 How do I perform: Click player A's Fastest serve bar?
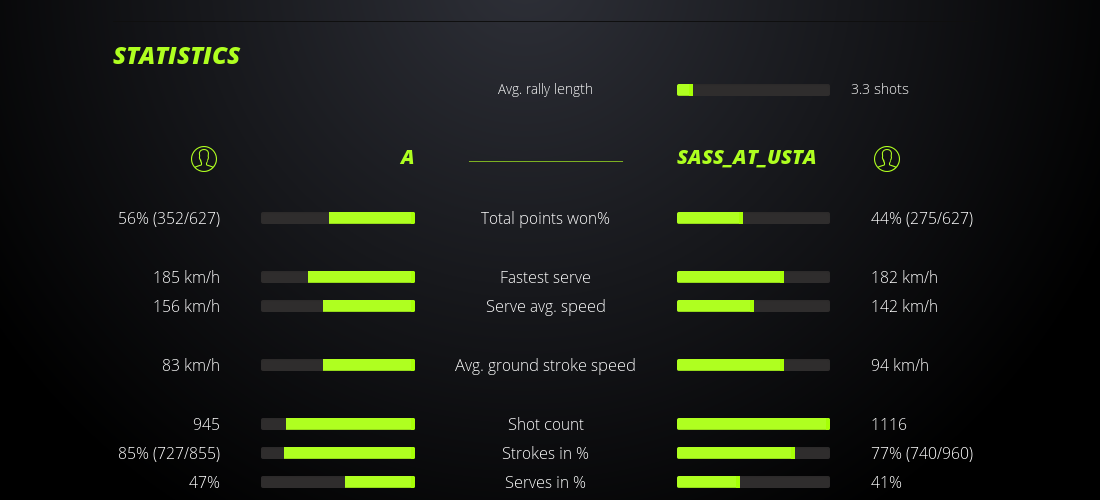(338, 277)
